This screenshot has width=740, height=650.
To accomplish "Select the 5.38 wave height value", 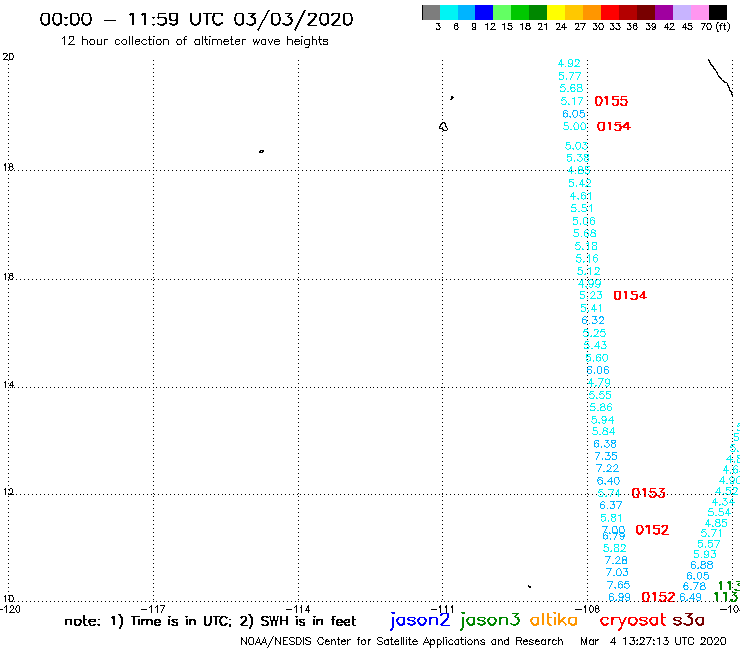I will [577, 158].
